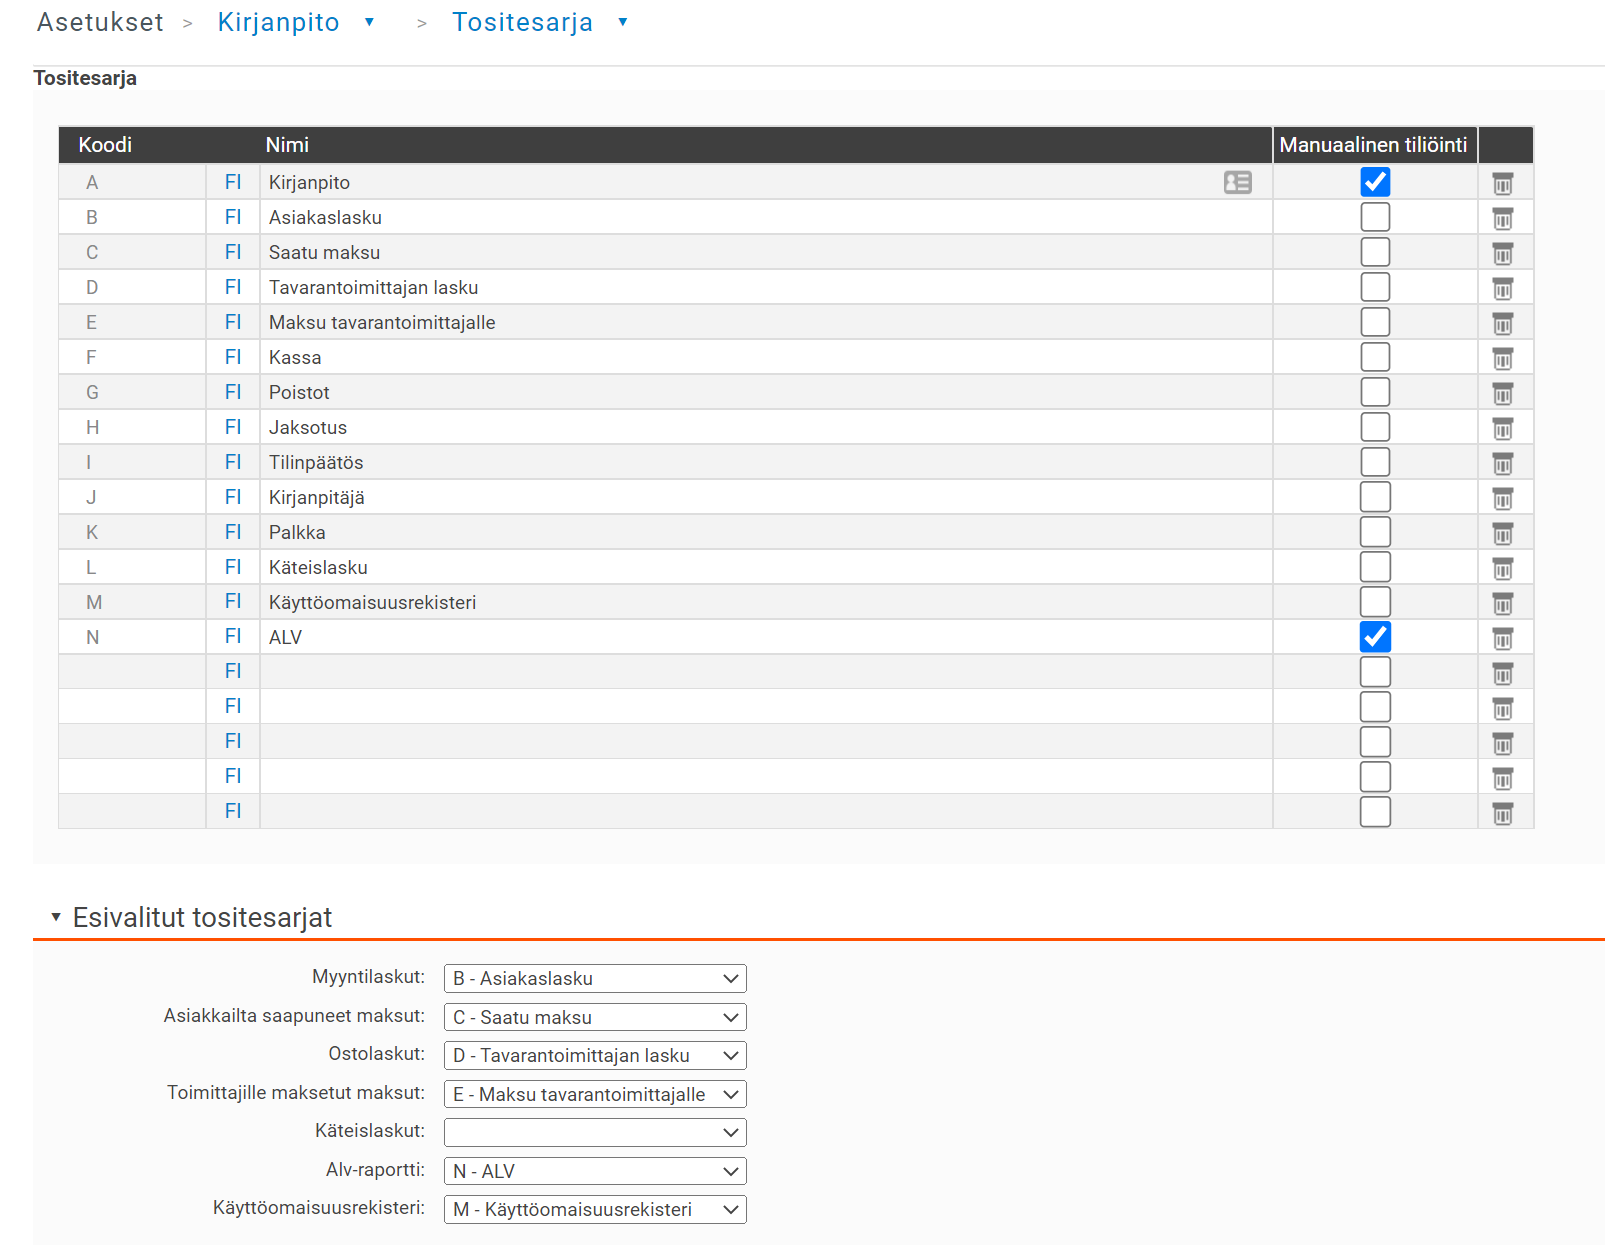Open the details card icon in Kirjanpito row
1605x1256 pixels.
[1237, 182]
